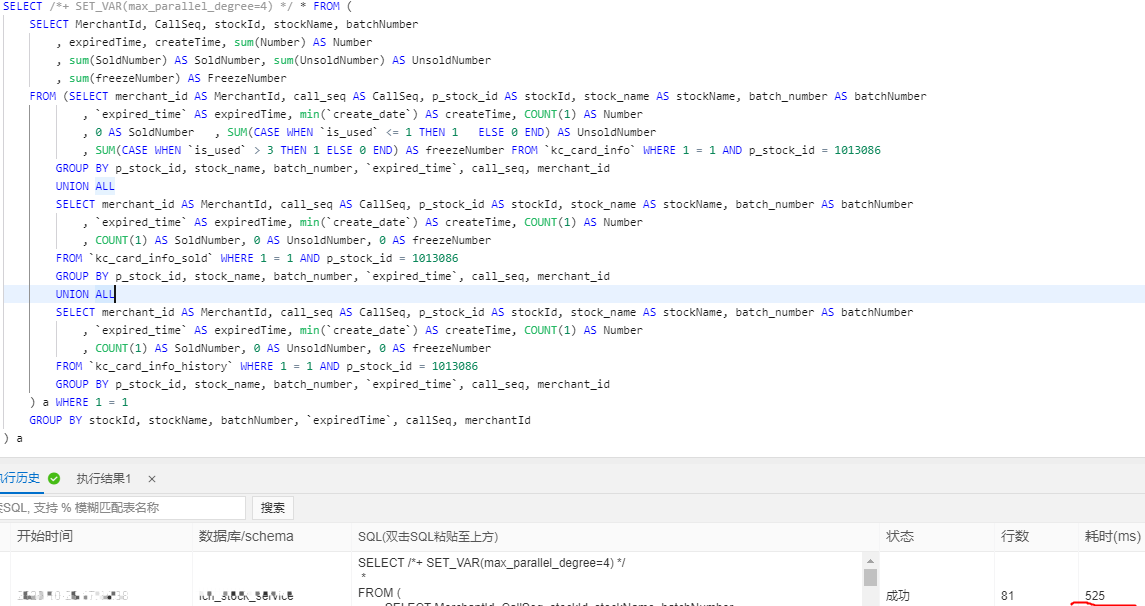
Task: Click the 行数 column header
Action: click(x=1015, y=536)
